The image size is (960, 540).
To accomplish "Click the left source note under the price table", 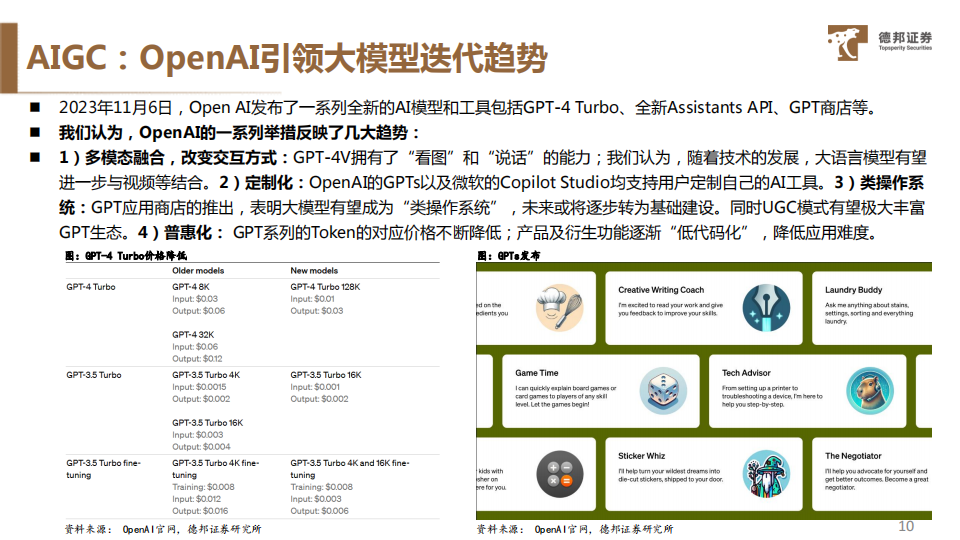I will point(163,529).
